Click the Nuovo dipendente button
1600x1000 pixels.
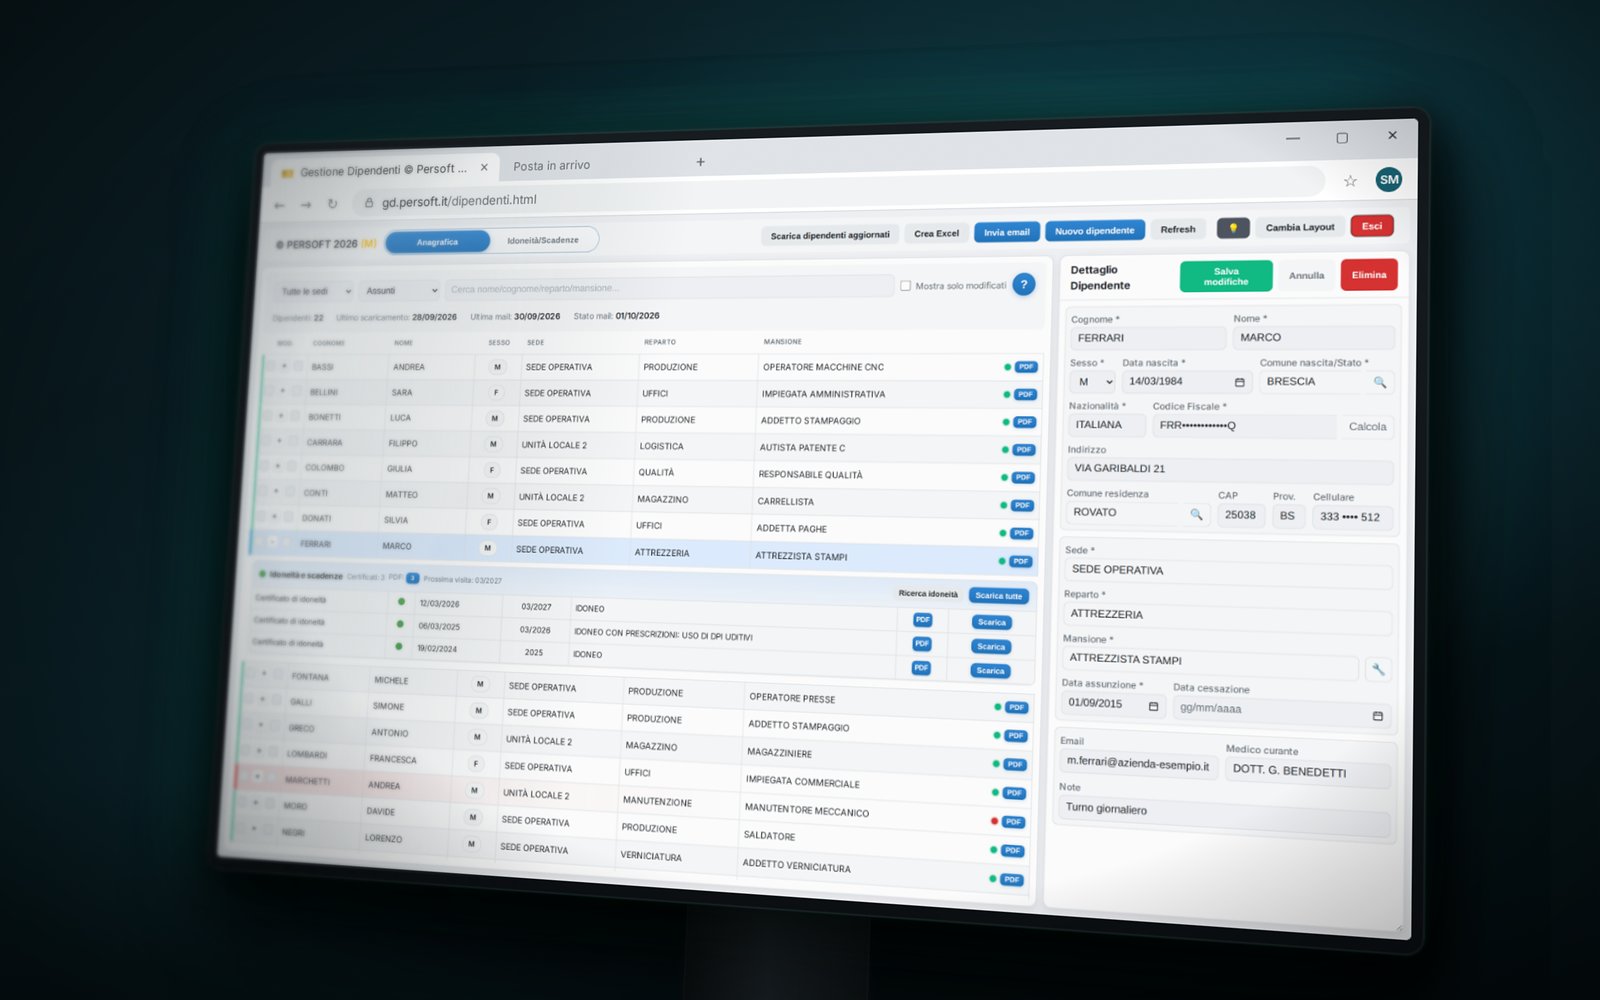(1095, 231)
